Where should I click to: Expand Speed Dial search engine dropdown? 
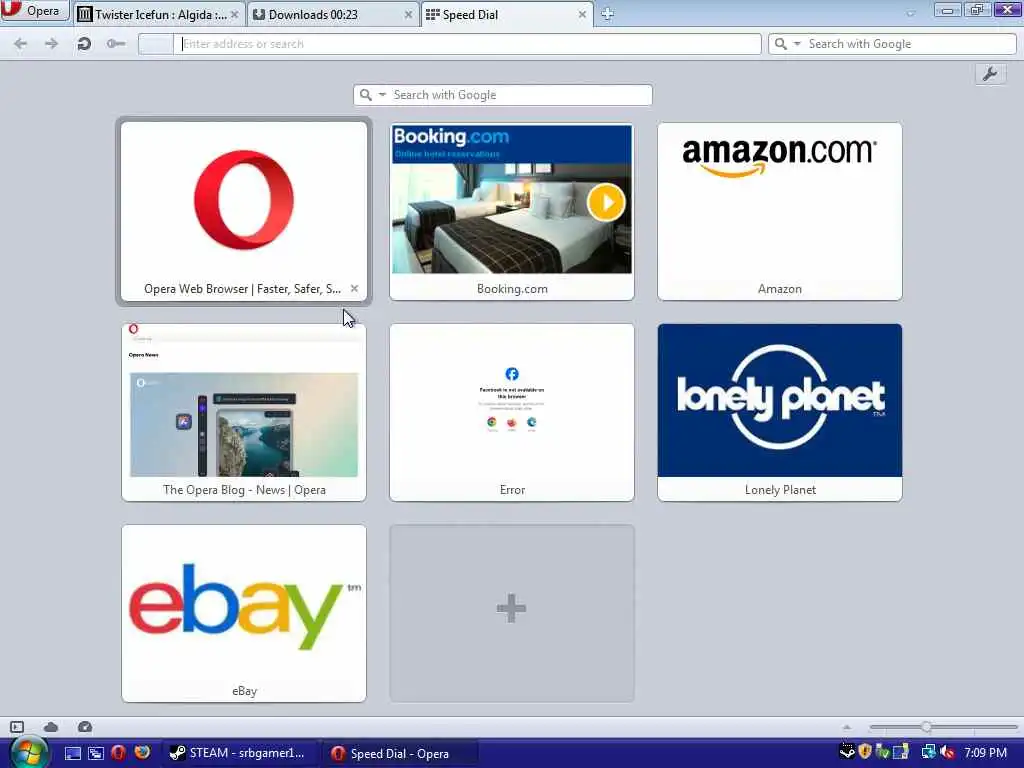pyautogui.click(x=382, y=95)
